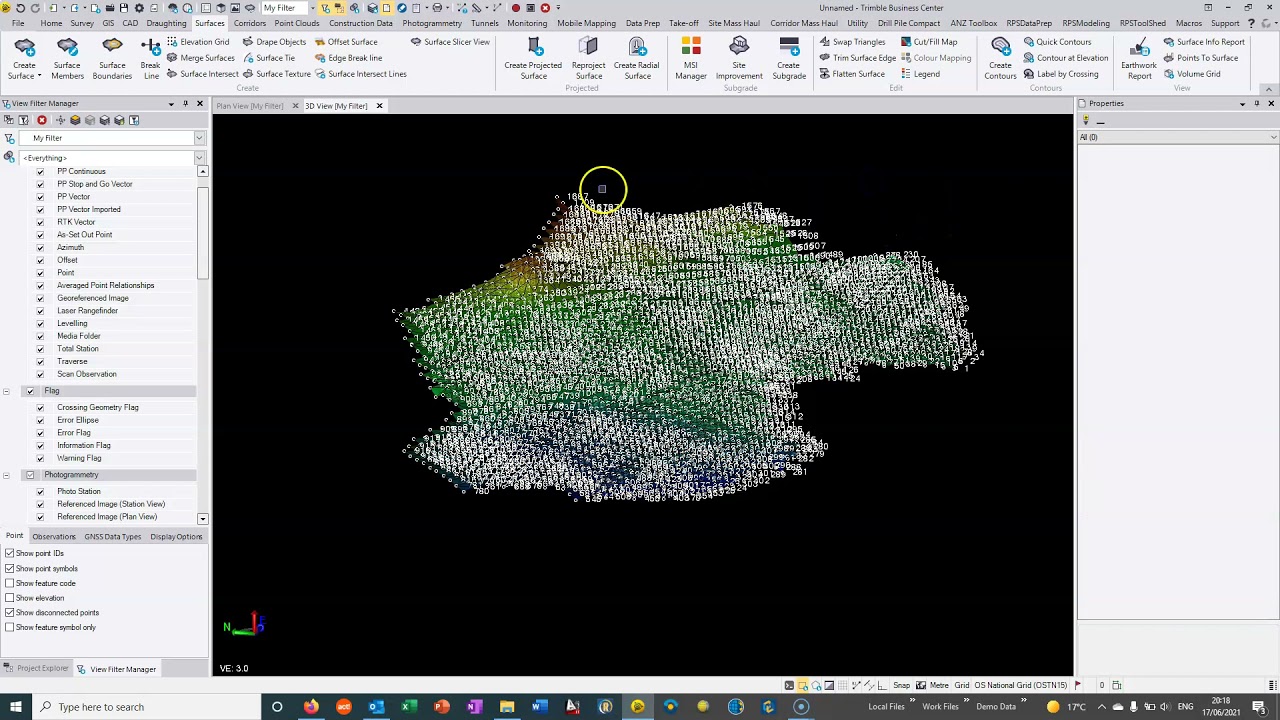Open the Reproject Surface tool
This screenshot has width=1280, height=720.
pyautogui.click(x=588, y=58)
